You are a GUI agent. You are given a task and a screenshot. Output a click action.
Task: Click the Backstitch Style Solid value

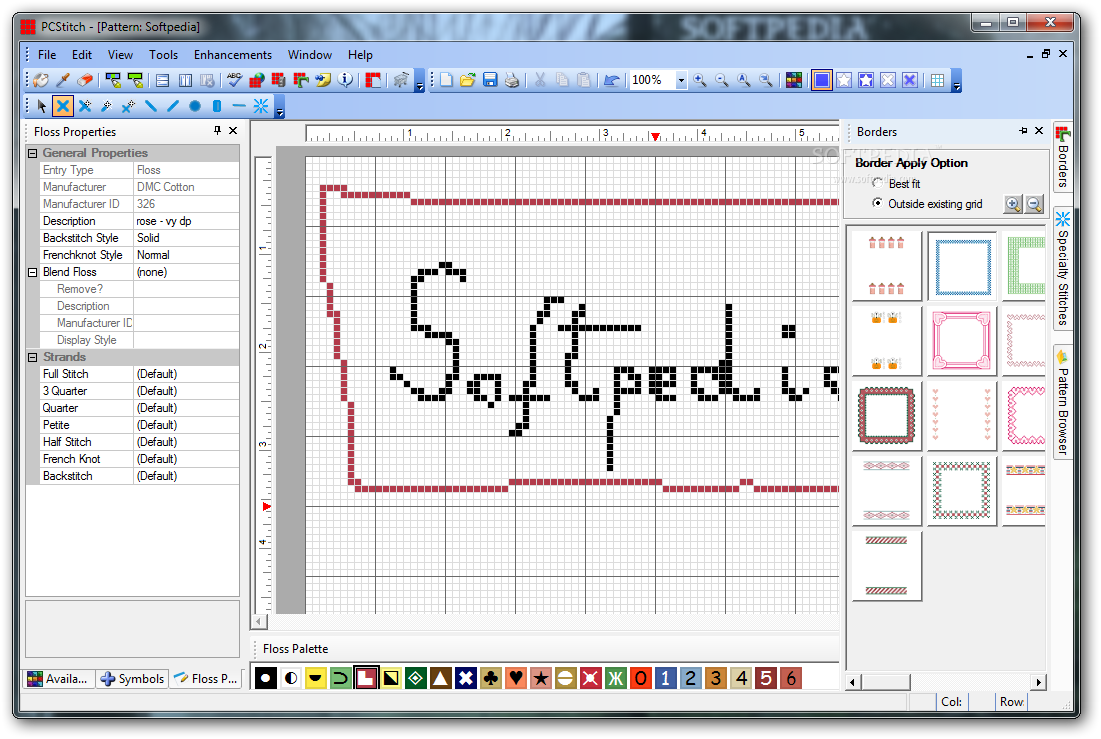pos(186,238)
